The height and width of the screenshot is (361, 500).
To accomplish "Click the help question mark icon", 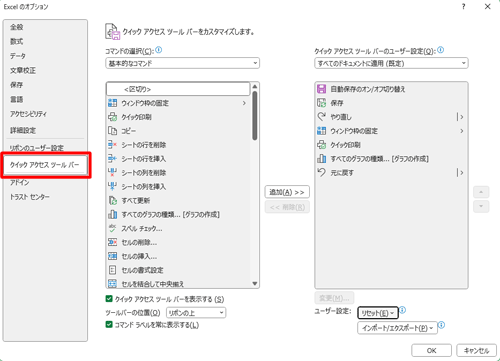I will pos(463,6).
